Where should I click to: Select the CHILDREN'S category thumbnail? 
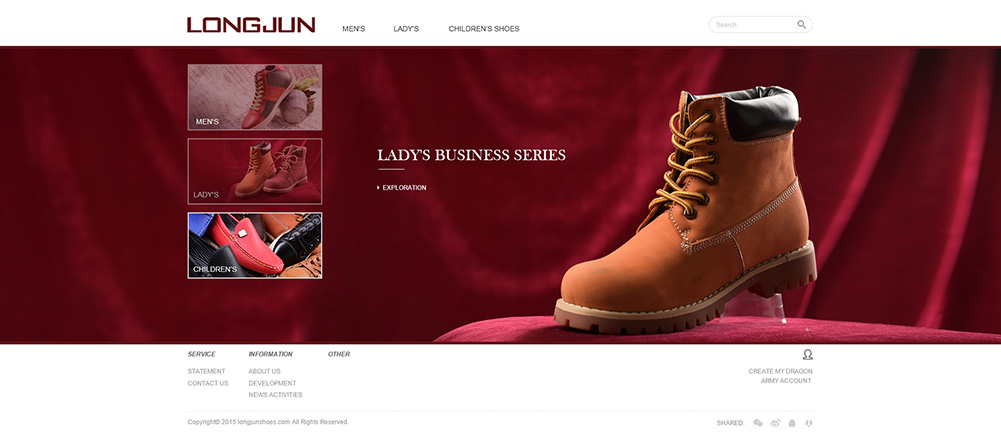point(255,245)
